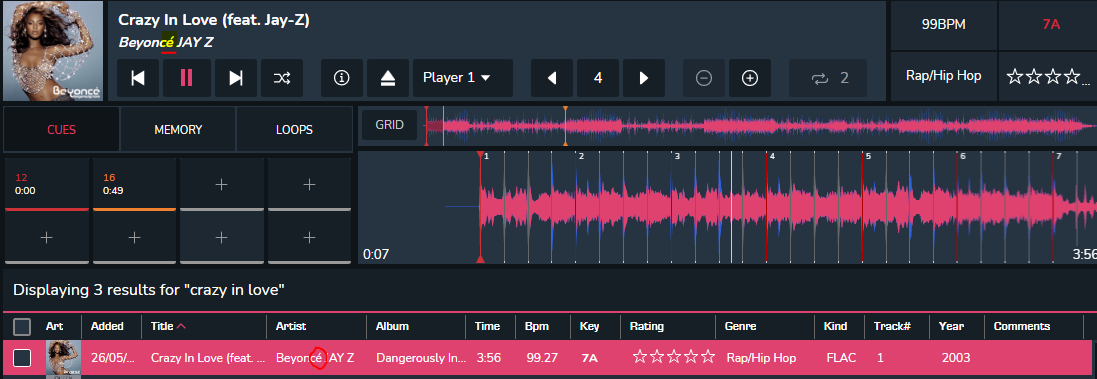
Task: Skip to the next track
Action: pos(236,78)
